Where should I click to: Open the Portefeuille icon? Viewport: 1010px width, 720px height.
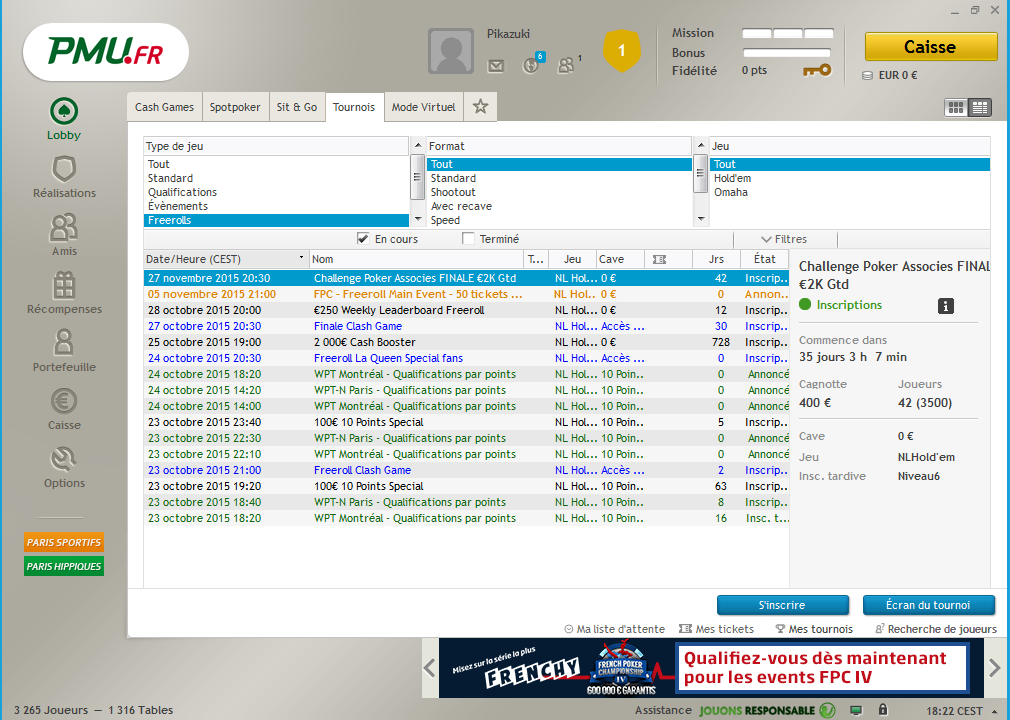pos(64,343)
